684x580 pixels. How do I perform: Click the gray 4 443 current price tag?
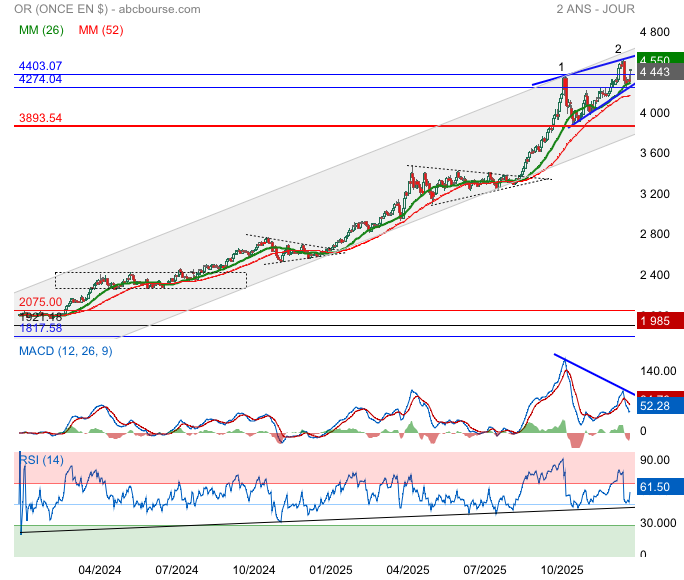click(x=660, y=72)
